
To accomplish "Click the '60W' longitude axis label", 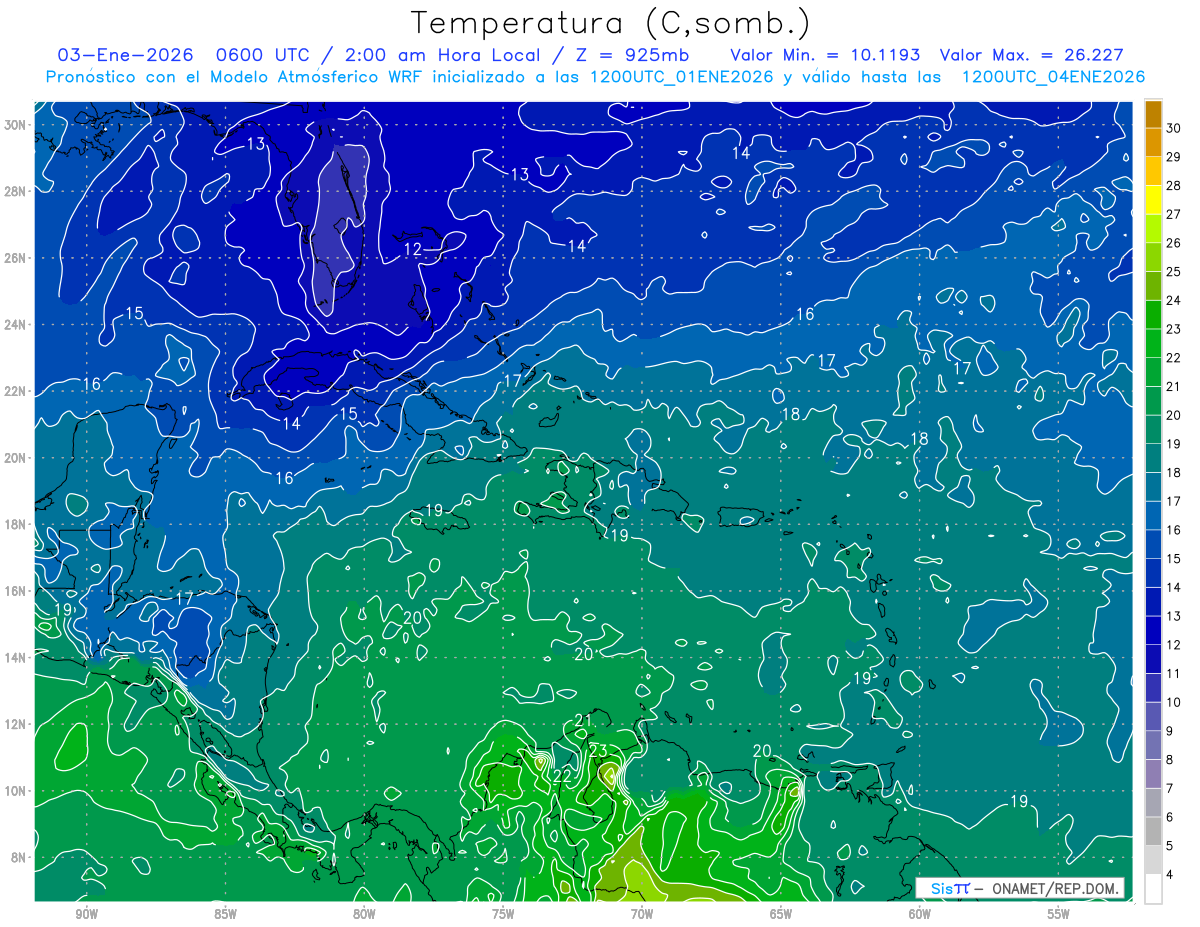I will pyautogui.click(x=920, y=915).
